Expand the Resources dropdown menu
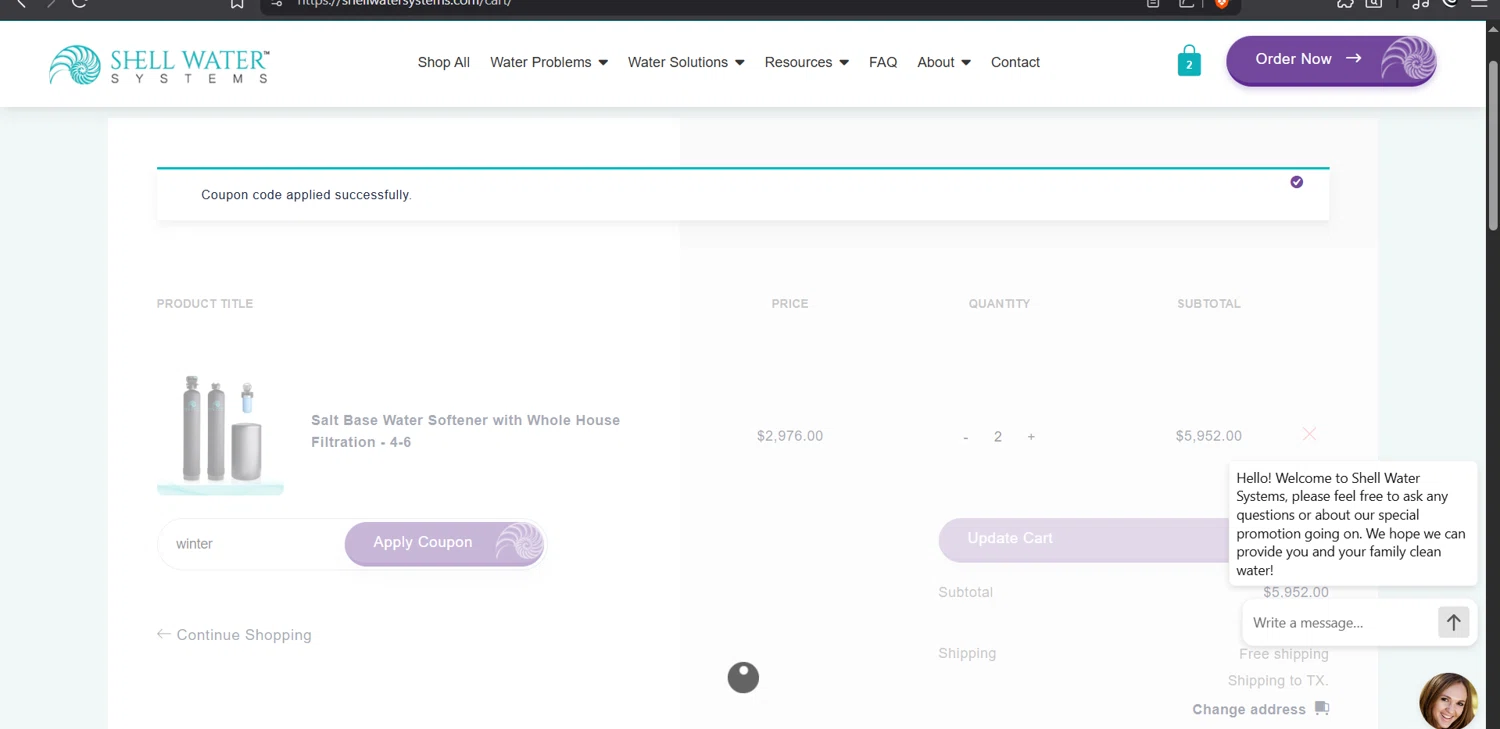Image resolution: width=1500 pixels, height=729 pixels. [x=807, y=62]
